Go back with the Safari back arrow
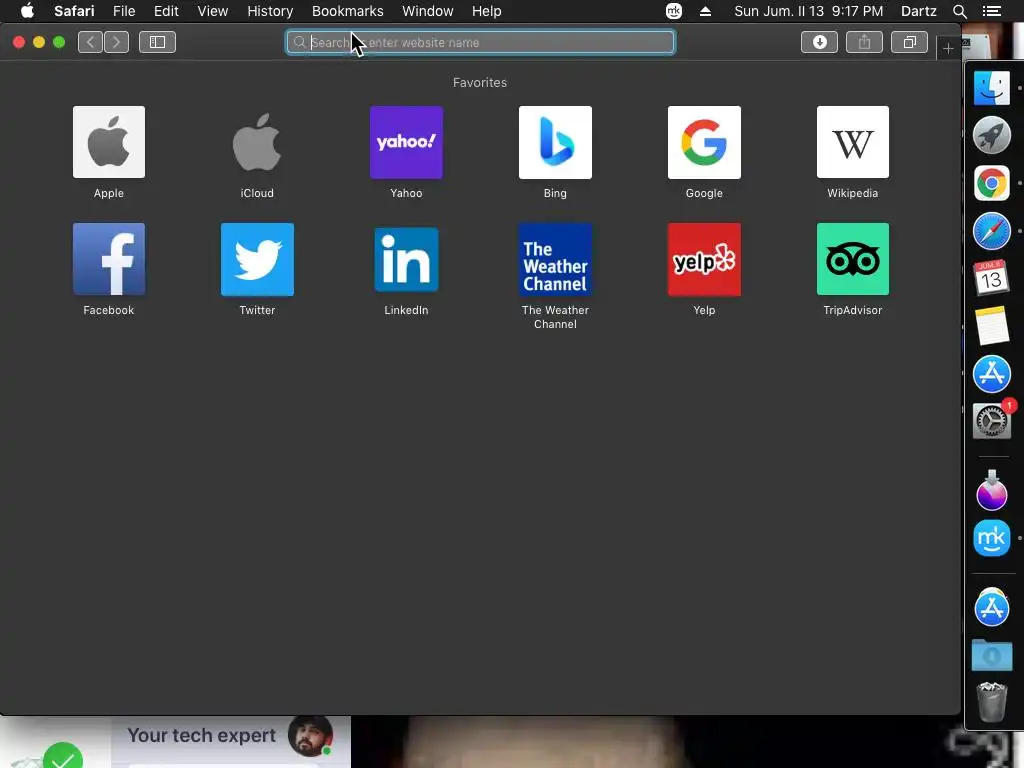This screenshot has width=1024, height=768. [91, 42]
